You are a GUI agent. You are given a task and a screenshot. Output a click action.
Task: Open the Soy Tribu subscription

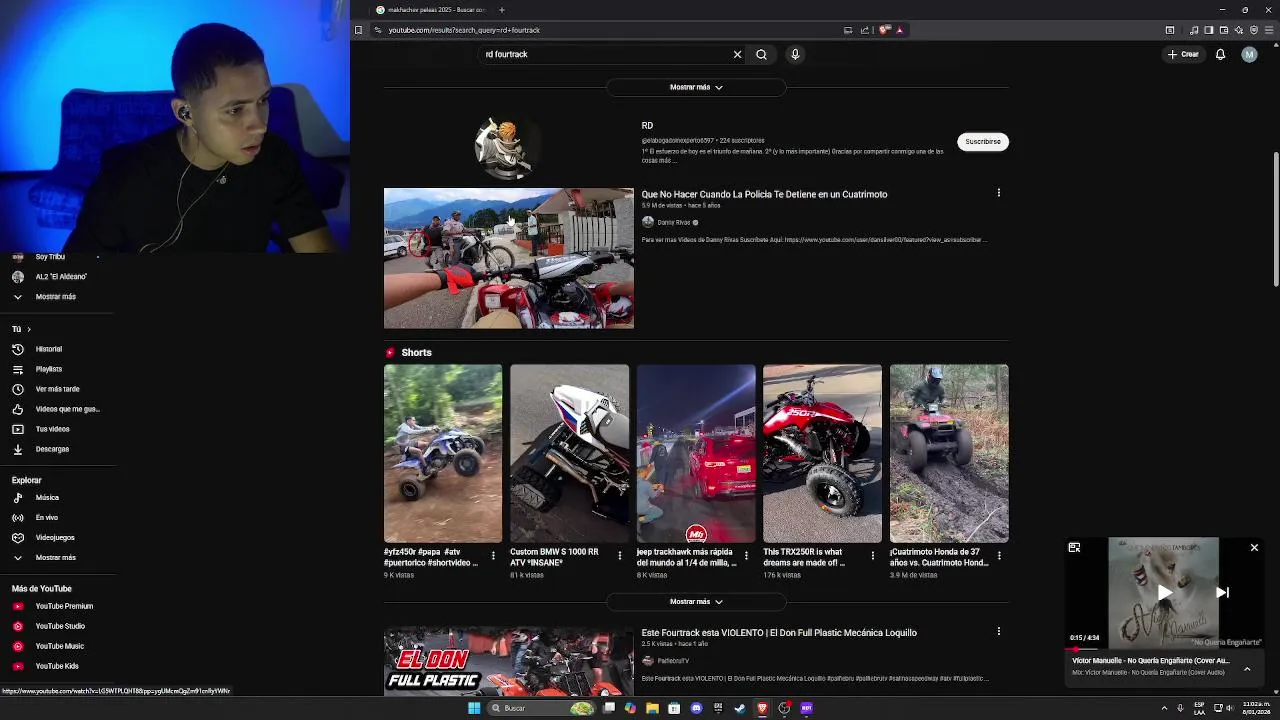coord(48,258)
